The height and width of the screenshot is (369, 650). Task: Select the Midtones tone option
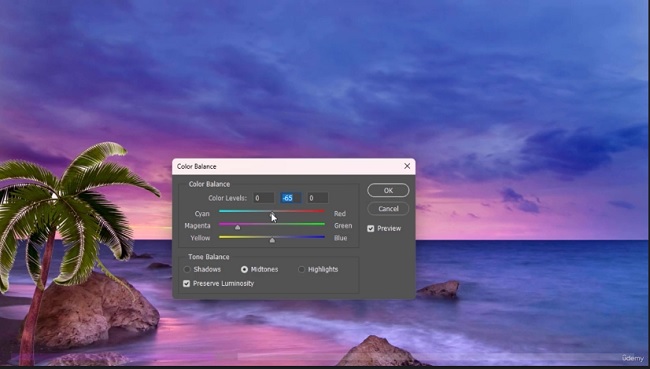point(244,269)
